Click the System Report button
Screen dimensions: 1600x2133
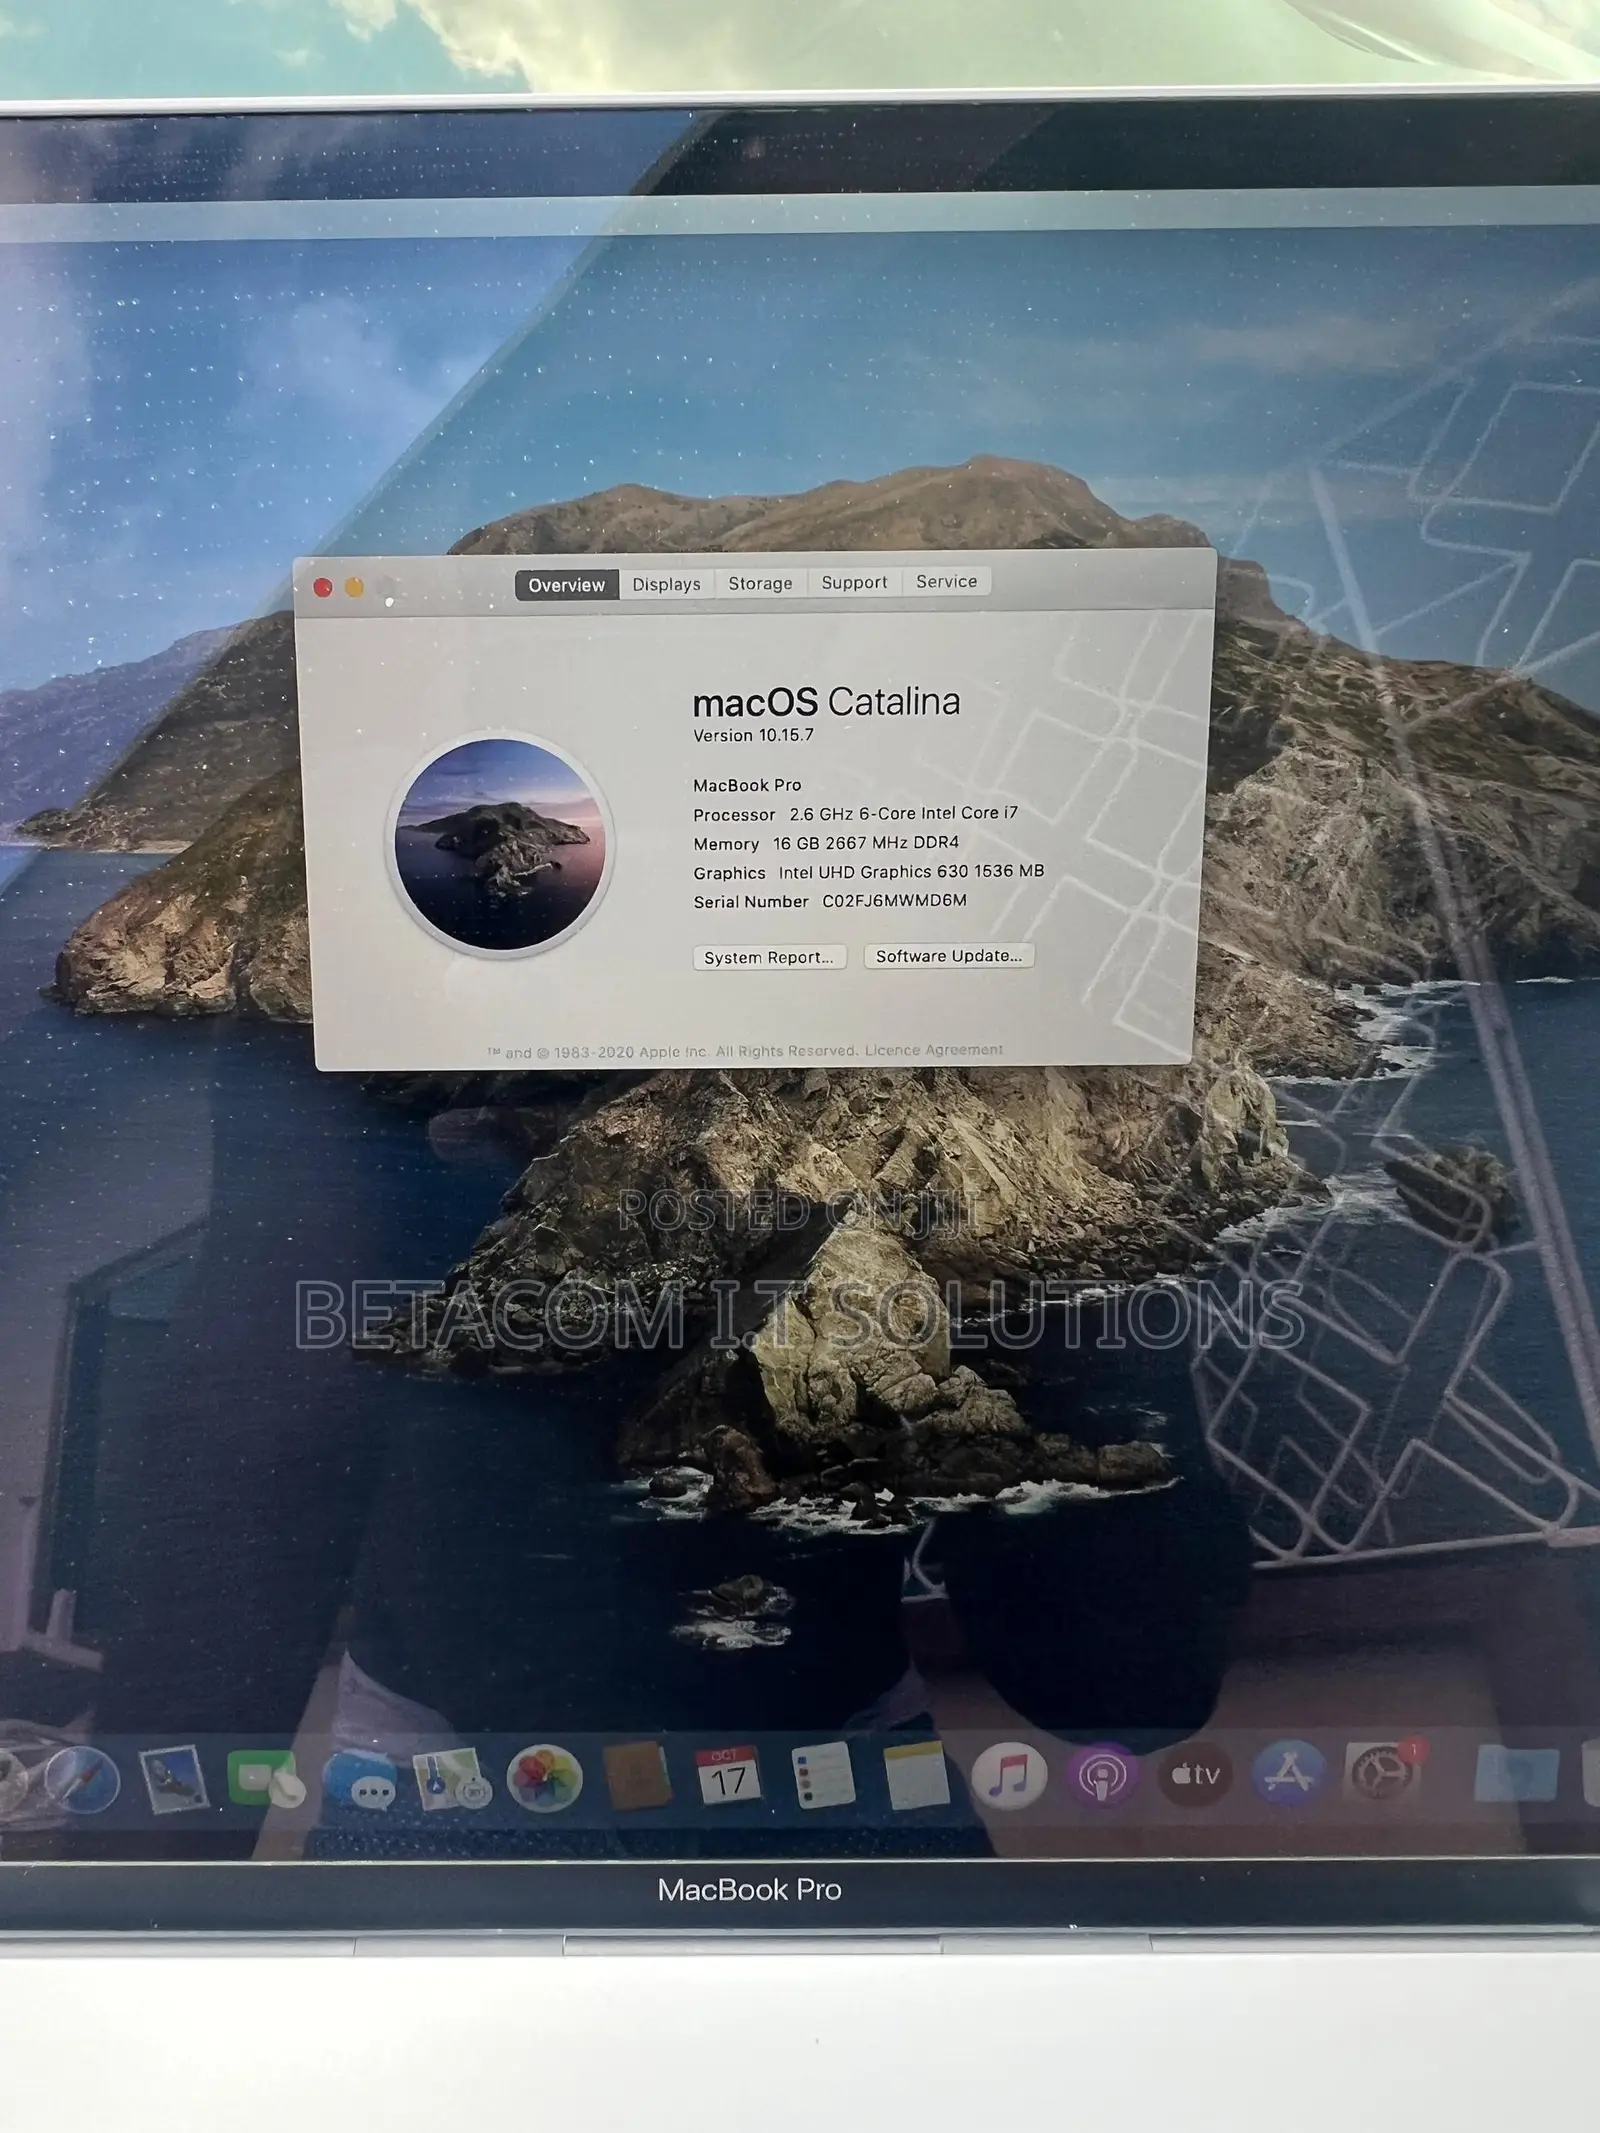[x=769, y=957]
